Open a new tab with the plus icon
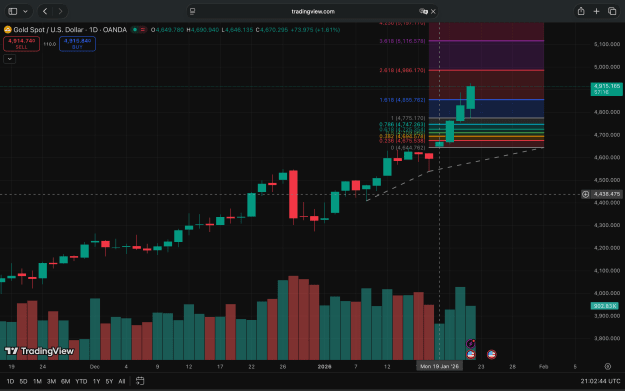This screenshot has width=625, height=391. [596, 11]
